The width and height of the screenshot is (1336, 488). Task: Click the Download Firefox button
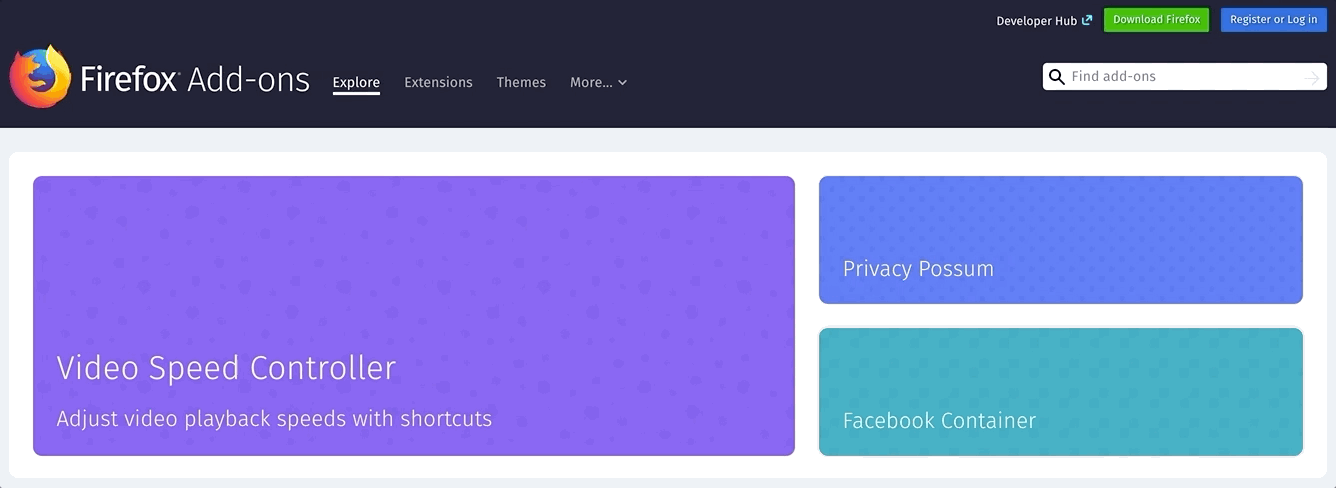(1156, 20)
